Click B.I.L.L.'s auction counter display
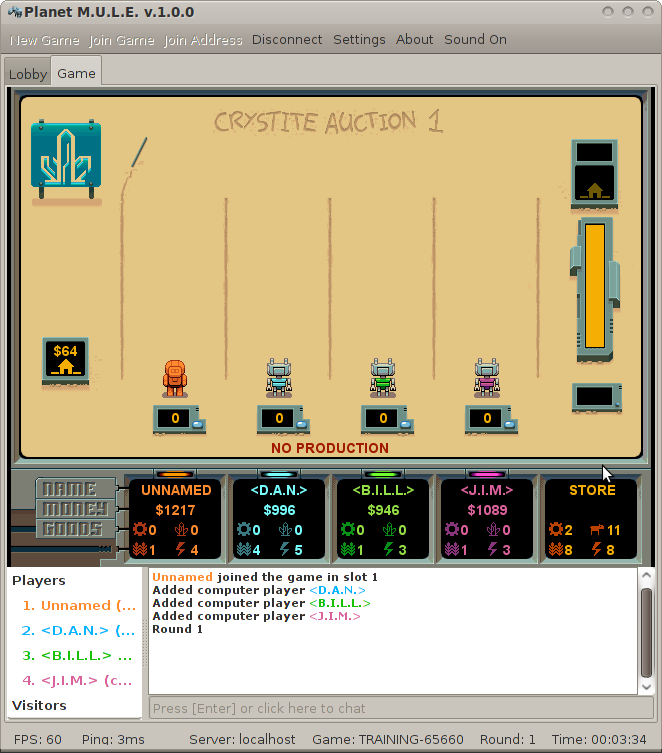 [x=387, y=419]
